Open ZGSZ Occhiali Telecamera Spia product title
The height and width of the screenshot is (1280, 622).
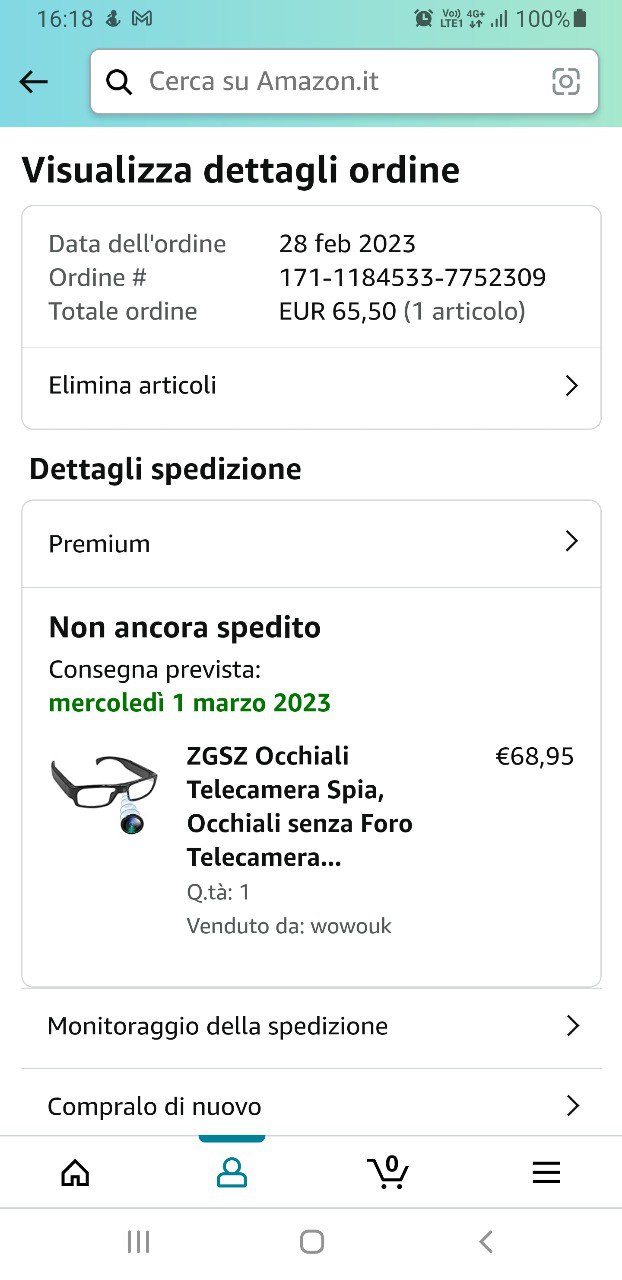point(299,806)
